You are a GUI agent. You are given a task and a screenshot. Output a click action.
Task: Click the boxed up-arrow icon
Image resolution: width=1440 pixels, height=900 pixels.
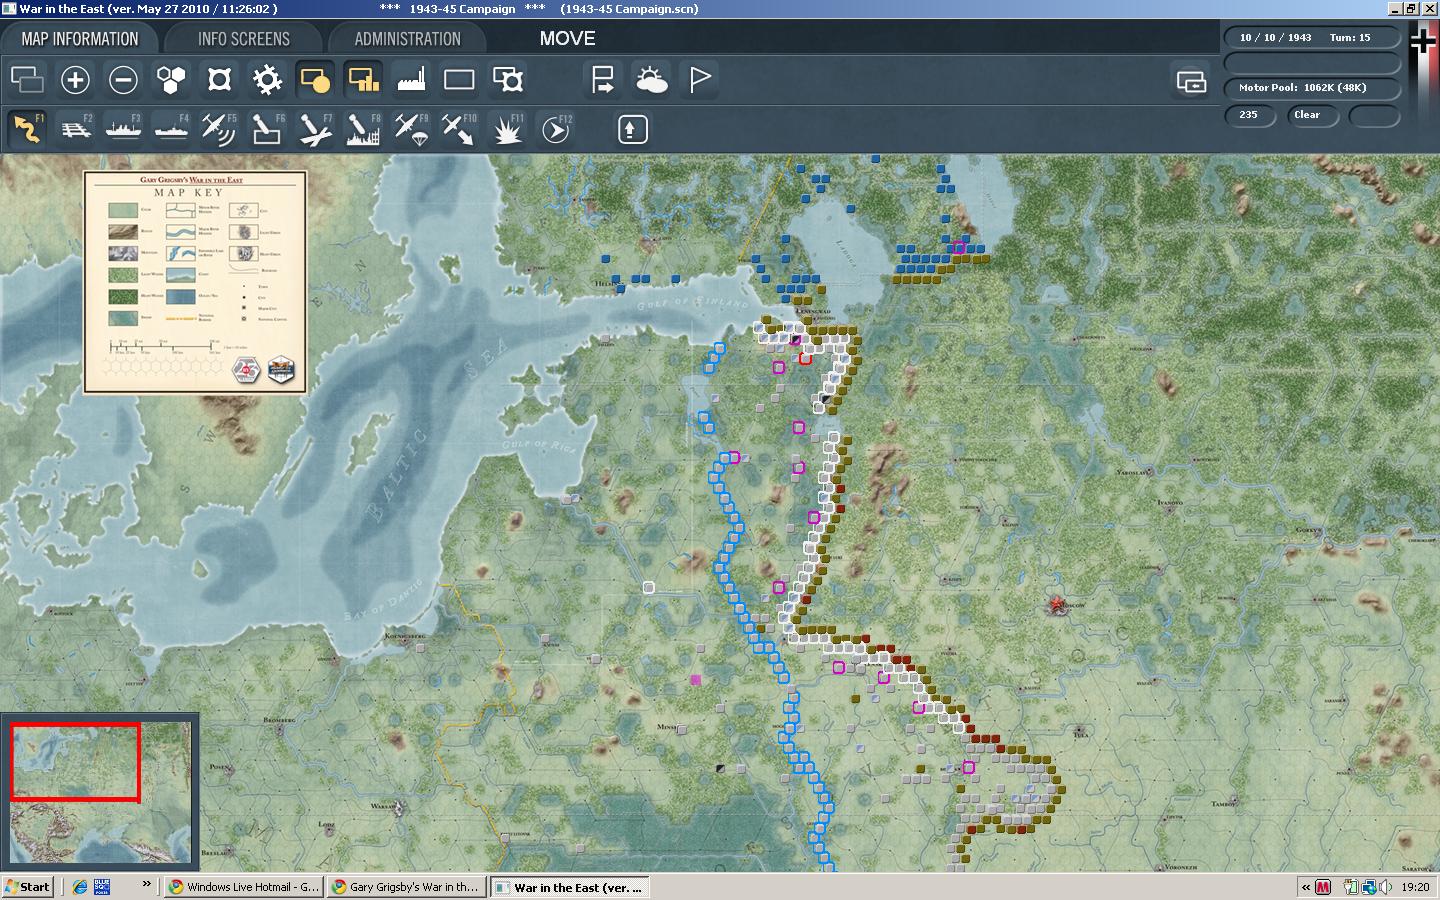point(632,129)
